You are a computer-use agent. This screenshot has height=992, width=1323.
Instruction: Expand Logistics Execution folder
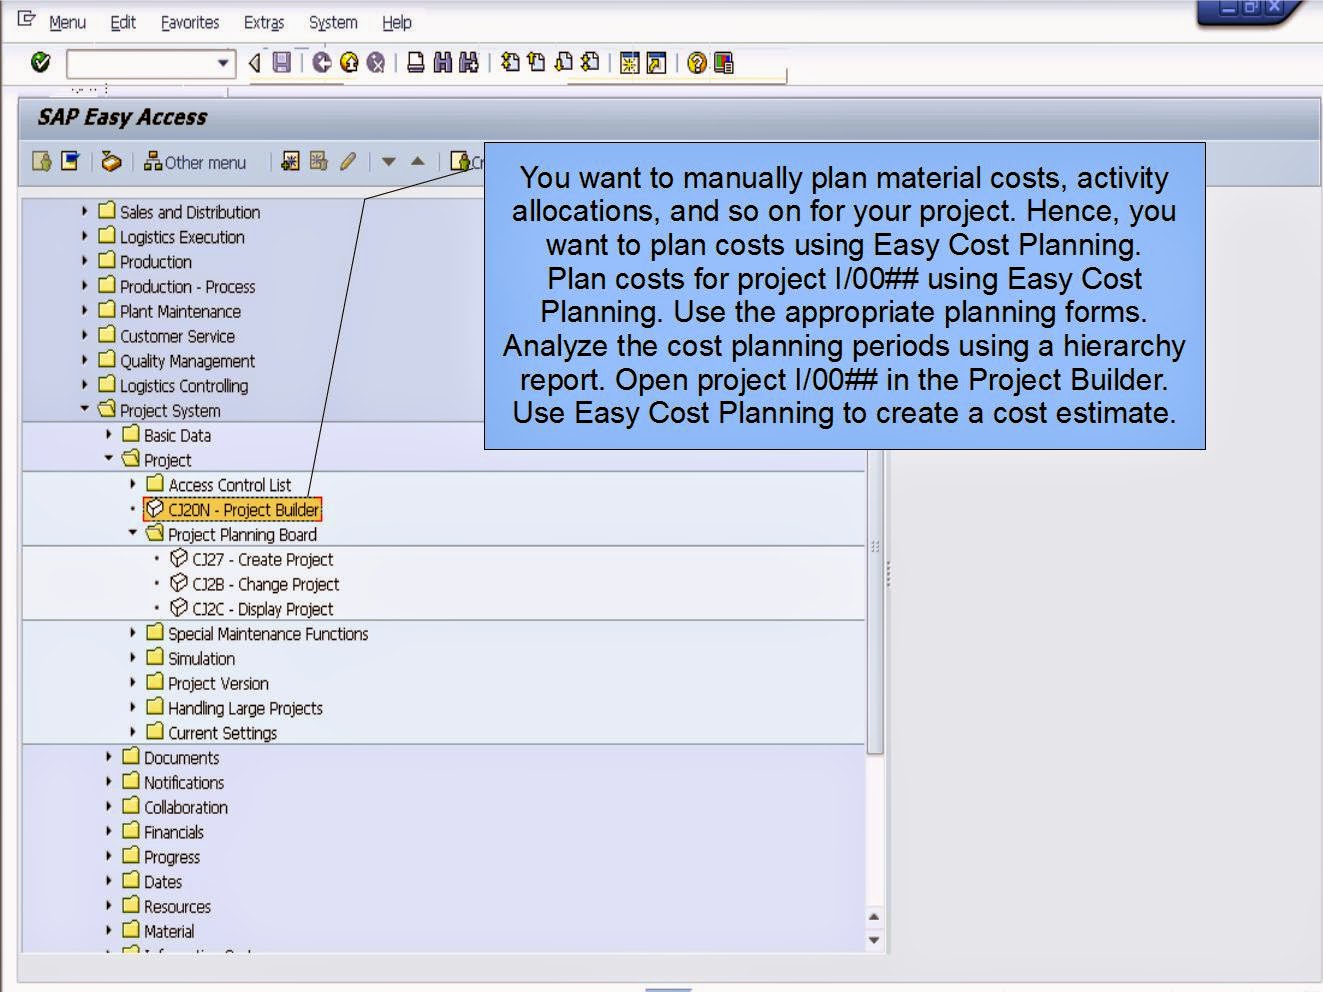84,236
